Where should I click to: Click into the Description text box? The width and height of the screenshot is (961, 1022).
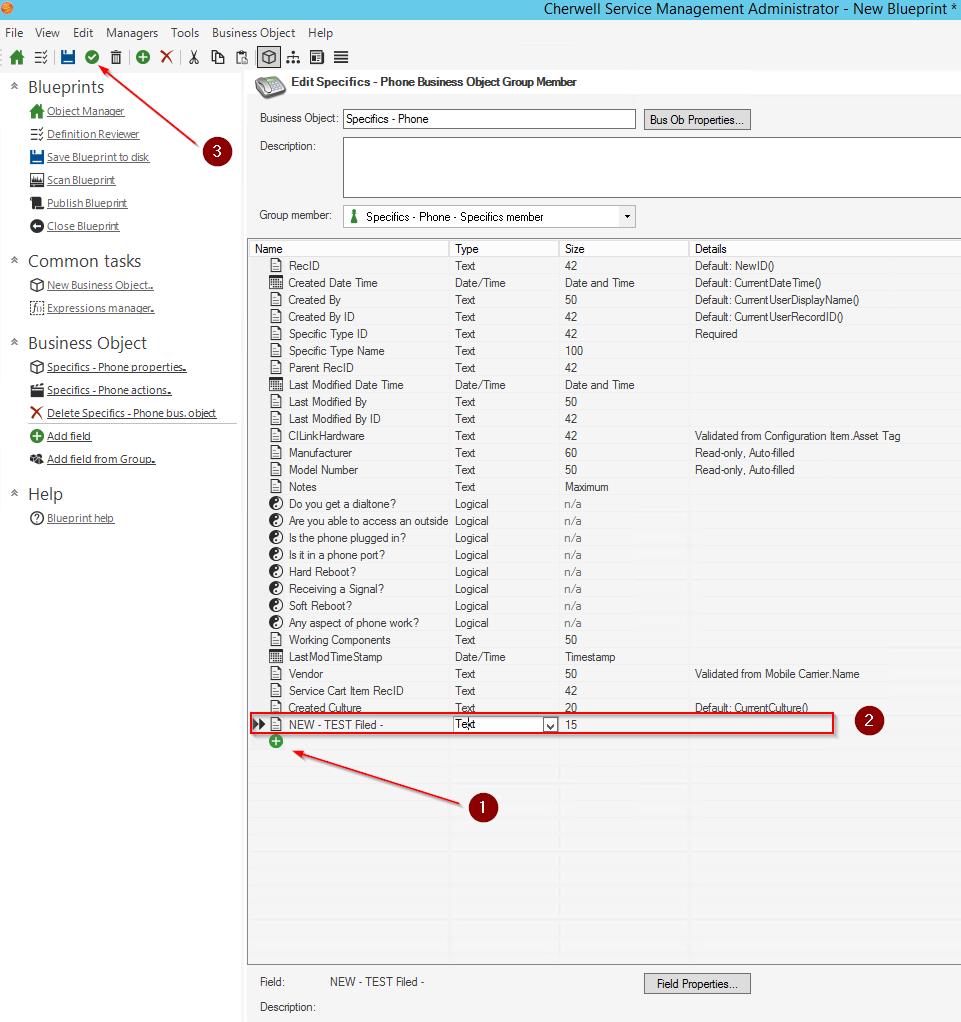[x=650, y=167]
